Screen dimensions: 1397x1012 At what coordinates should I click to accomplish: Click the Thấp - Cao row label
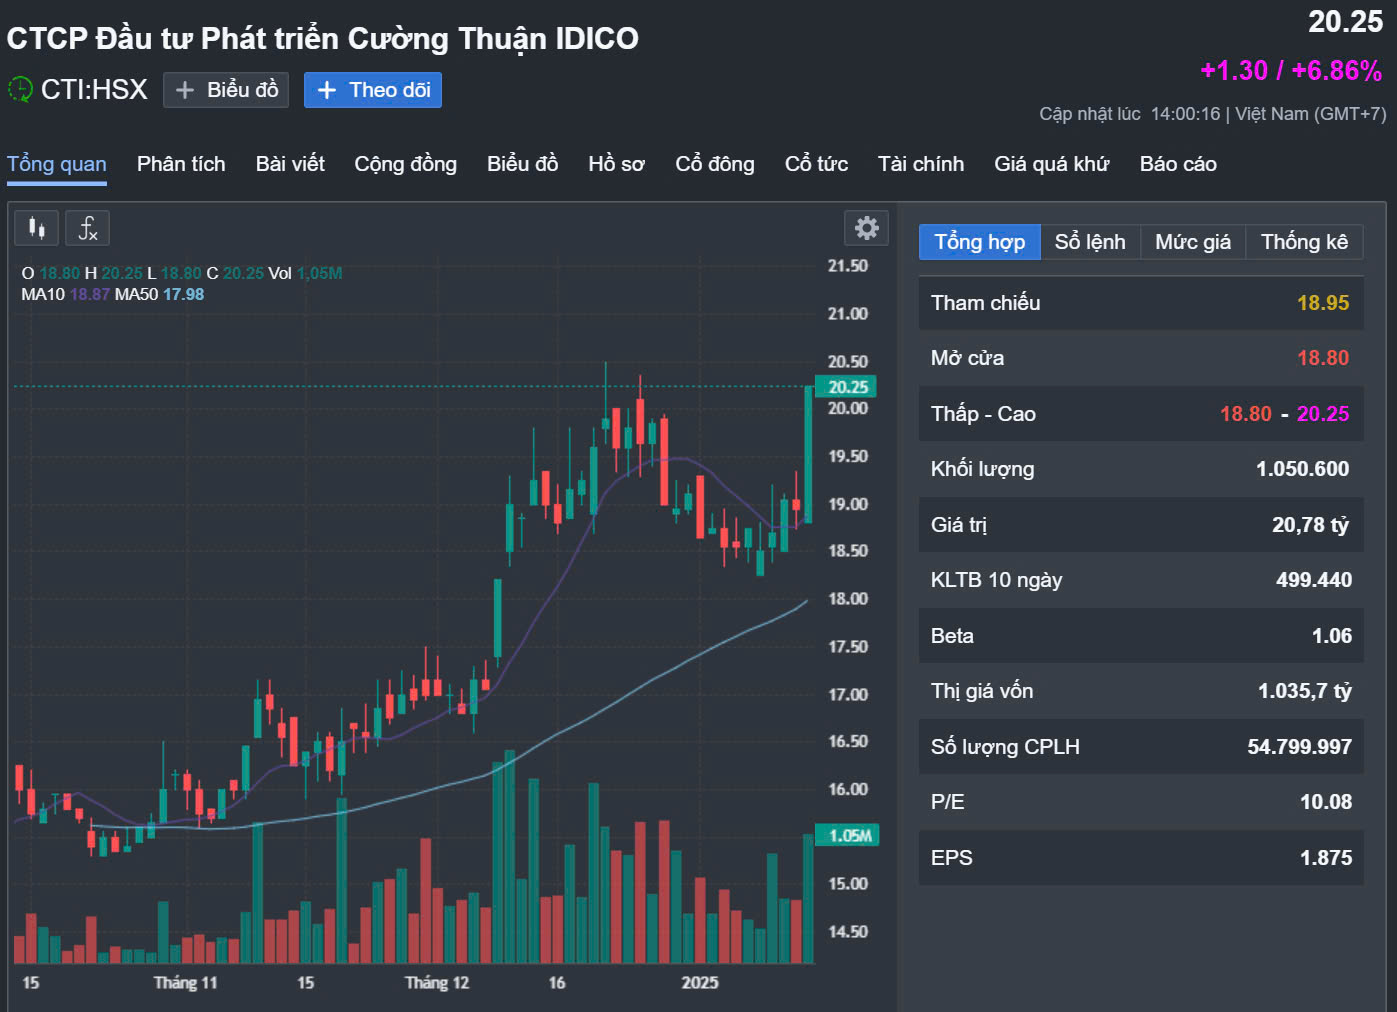coord(983,414)
